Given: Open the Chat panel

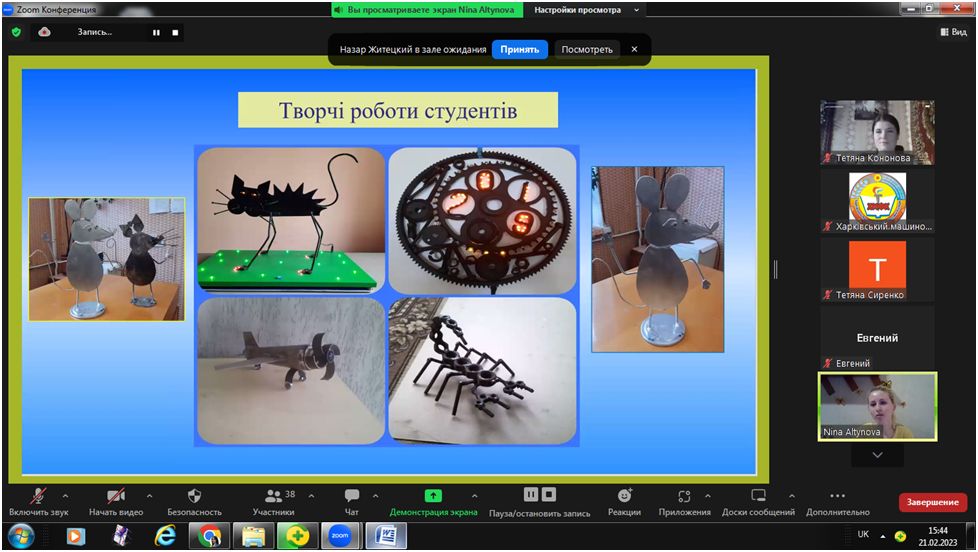Looking at the screenshot, I should click(x=352, y=496).
